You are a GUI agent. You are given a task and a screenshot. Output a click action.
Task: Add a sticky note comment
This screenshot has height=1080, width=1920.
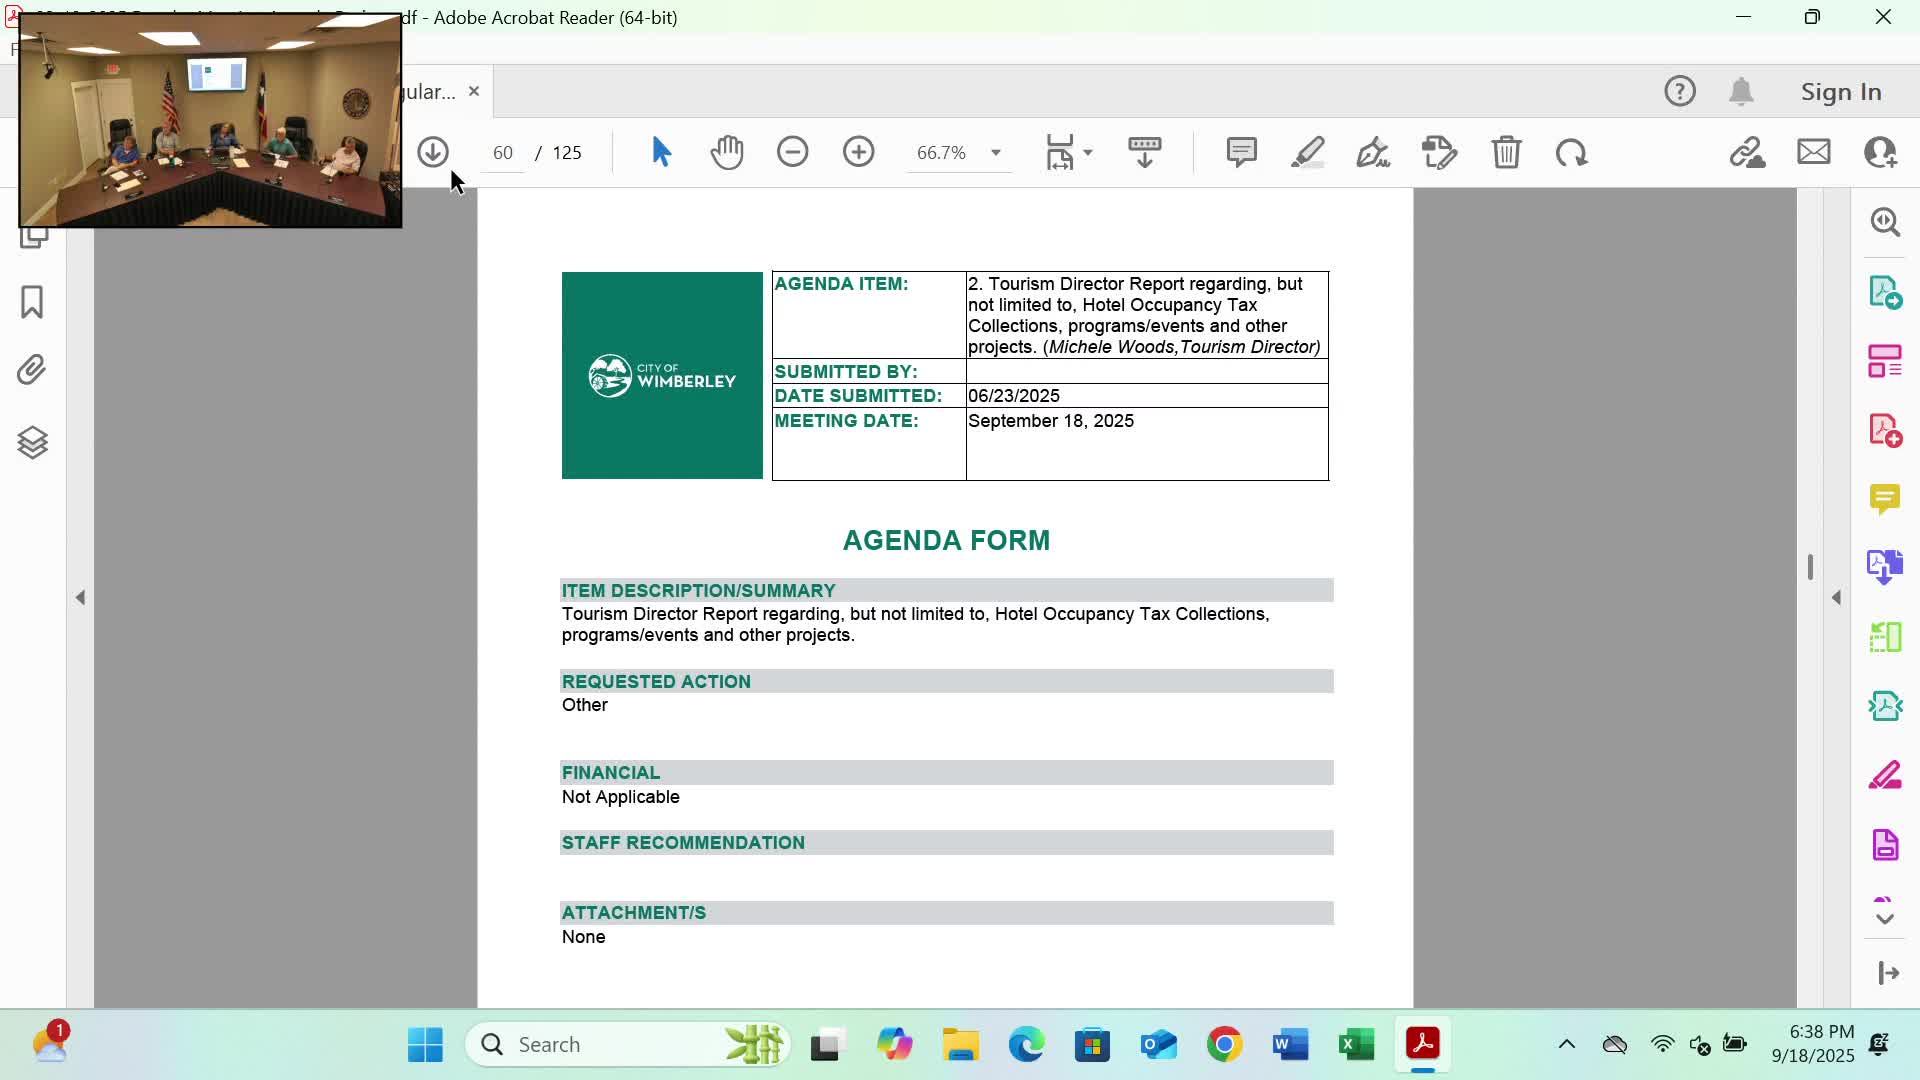pyautogui.click(x=1241, y=152)
